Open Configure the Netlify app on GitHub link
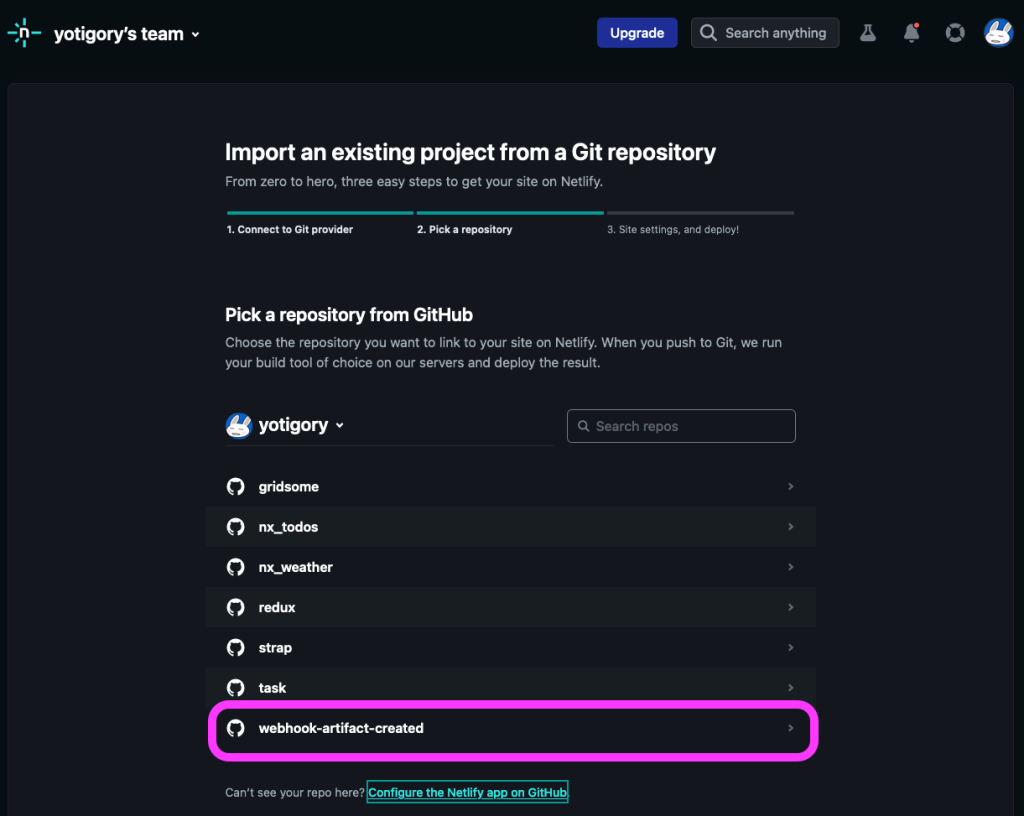 tap(467, 792)
